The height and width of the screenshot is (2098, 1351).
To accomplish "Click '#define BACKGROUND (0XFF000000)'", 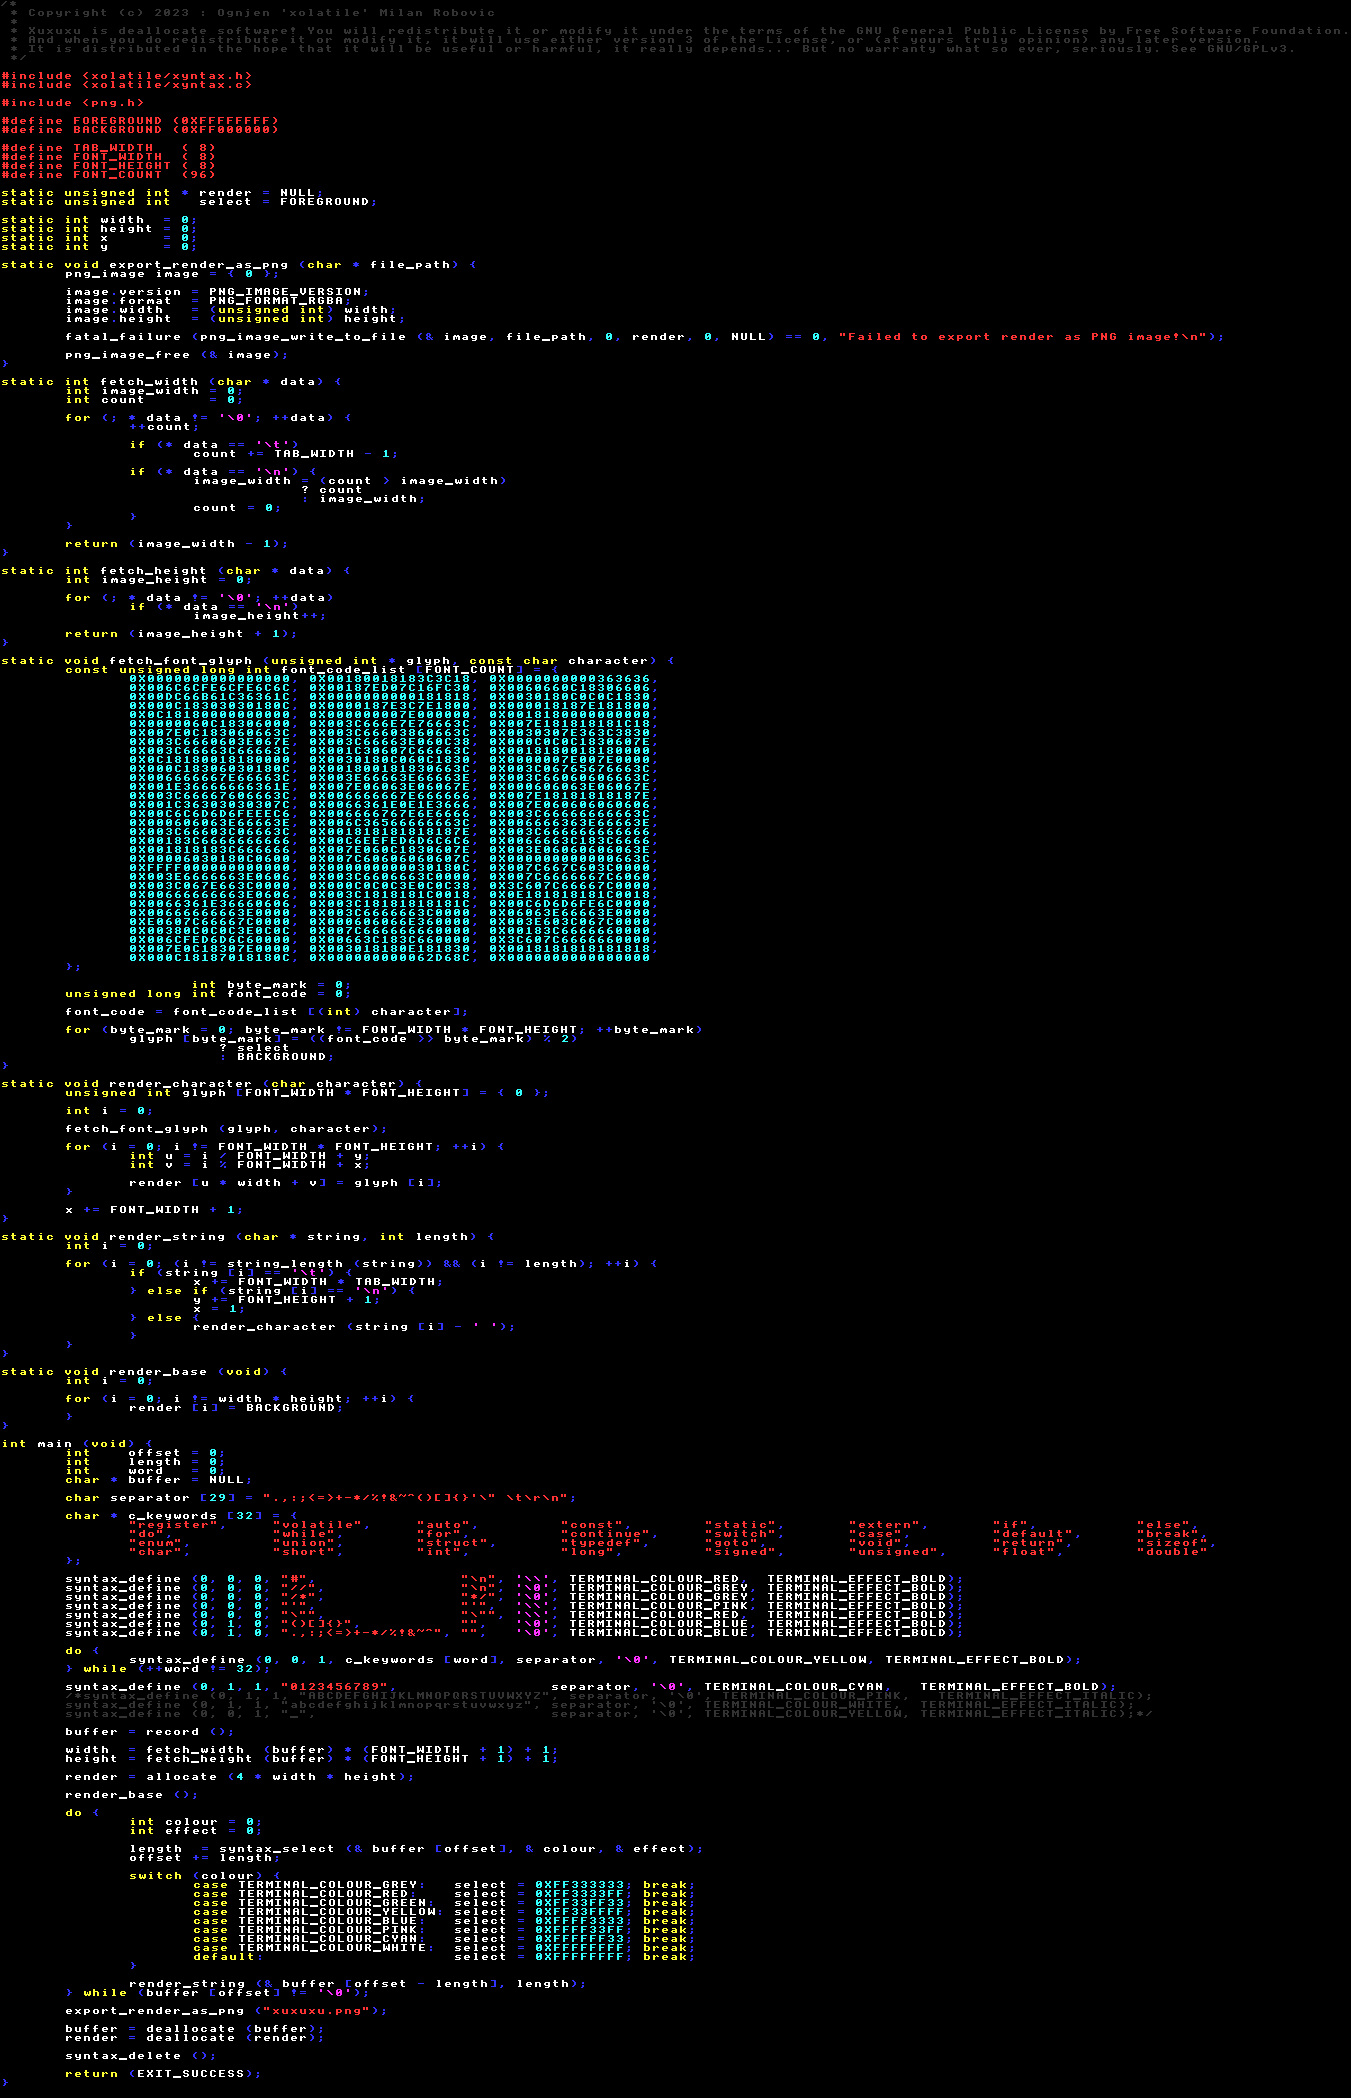I will [x=140, y=130].
